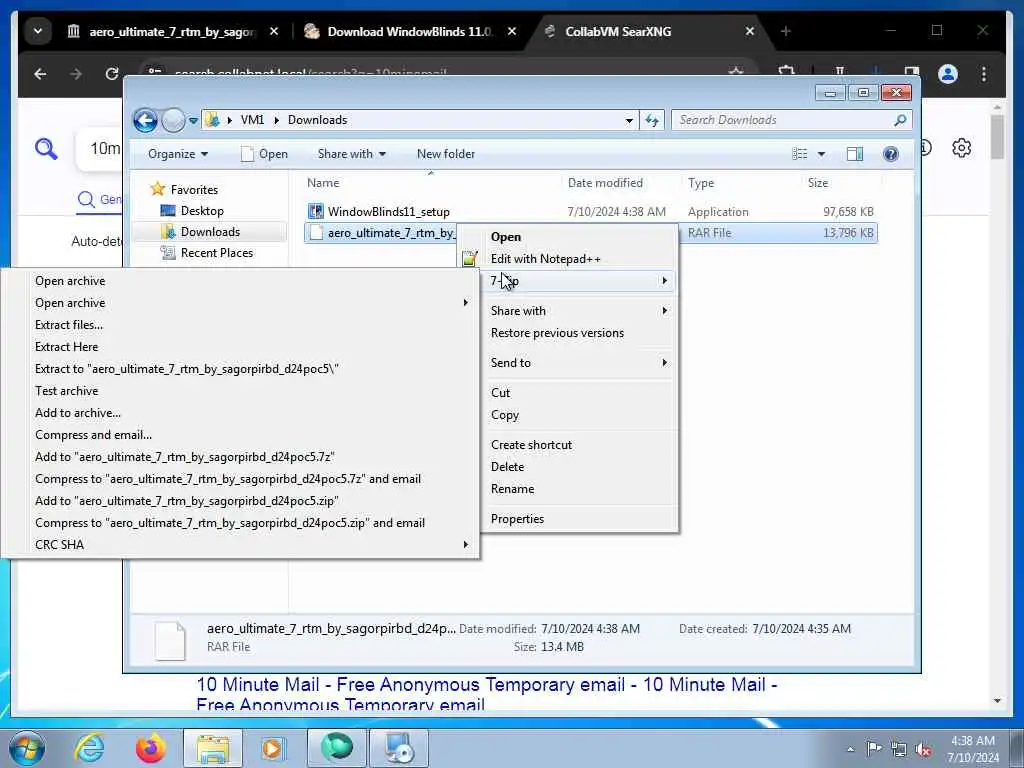
Task: Click the change view icon
Action: [800, 154]
